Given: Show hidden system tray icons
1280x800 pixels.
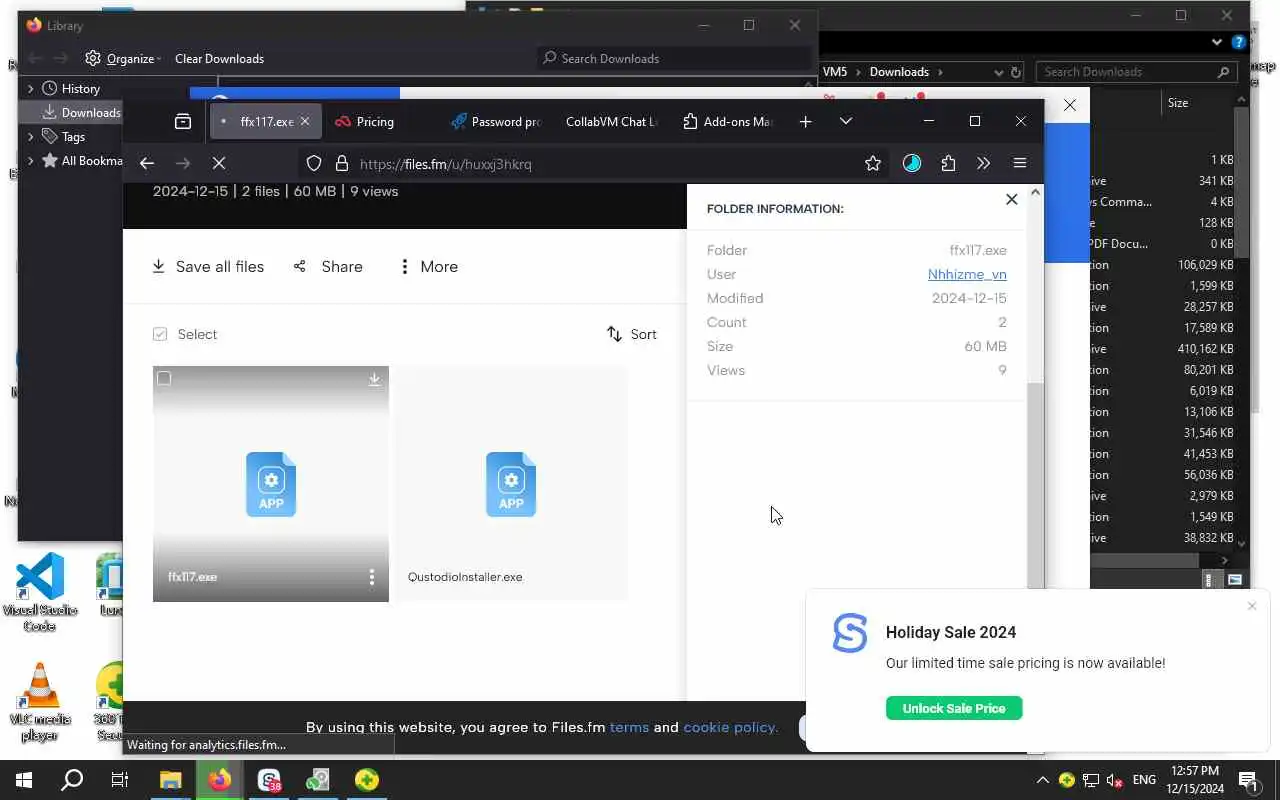Looking at the screenshot, I should coord(1042,780).
